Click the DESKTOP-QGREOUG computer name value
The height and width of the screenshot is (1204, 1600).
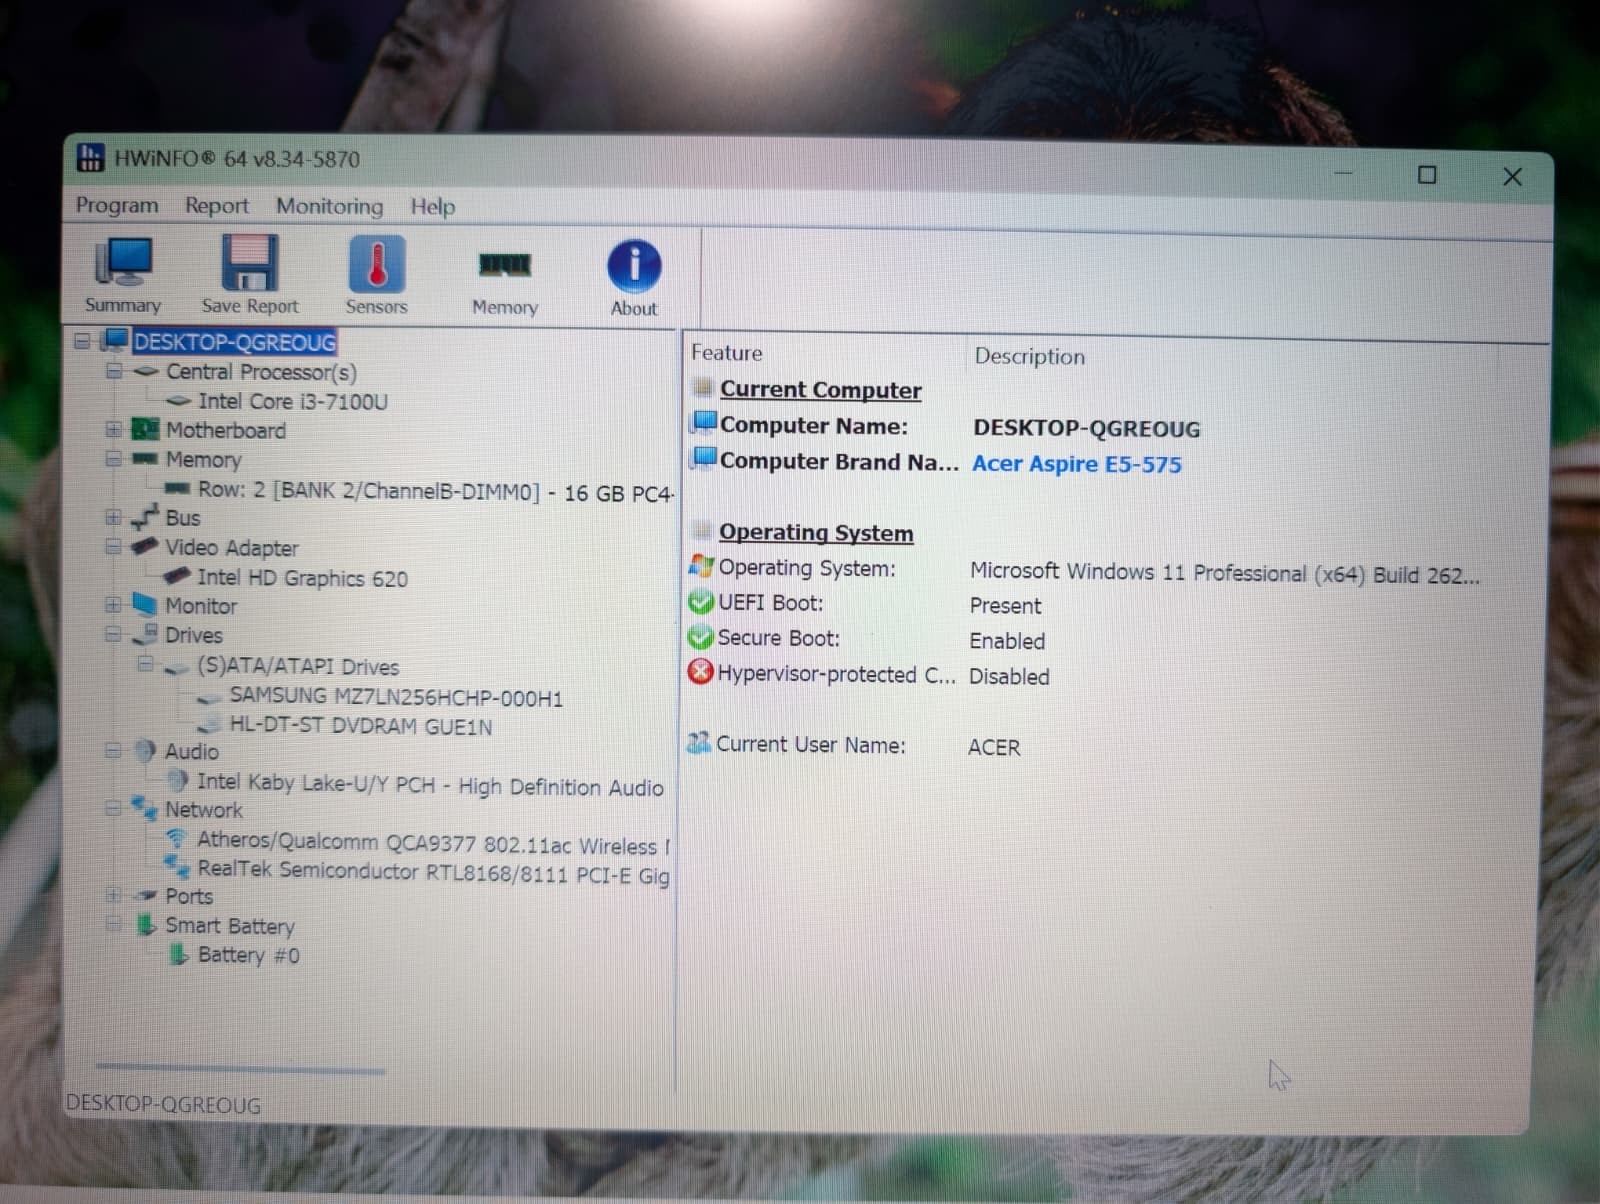click(x=1087, y=428)
